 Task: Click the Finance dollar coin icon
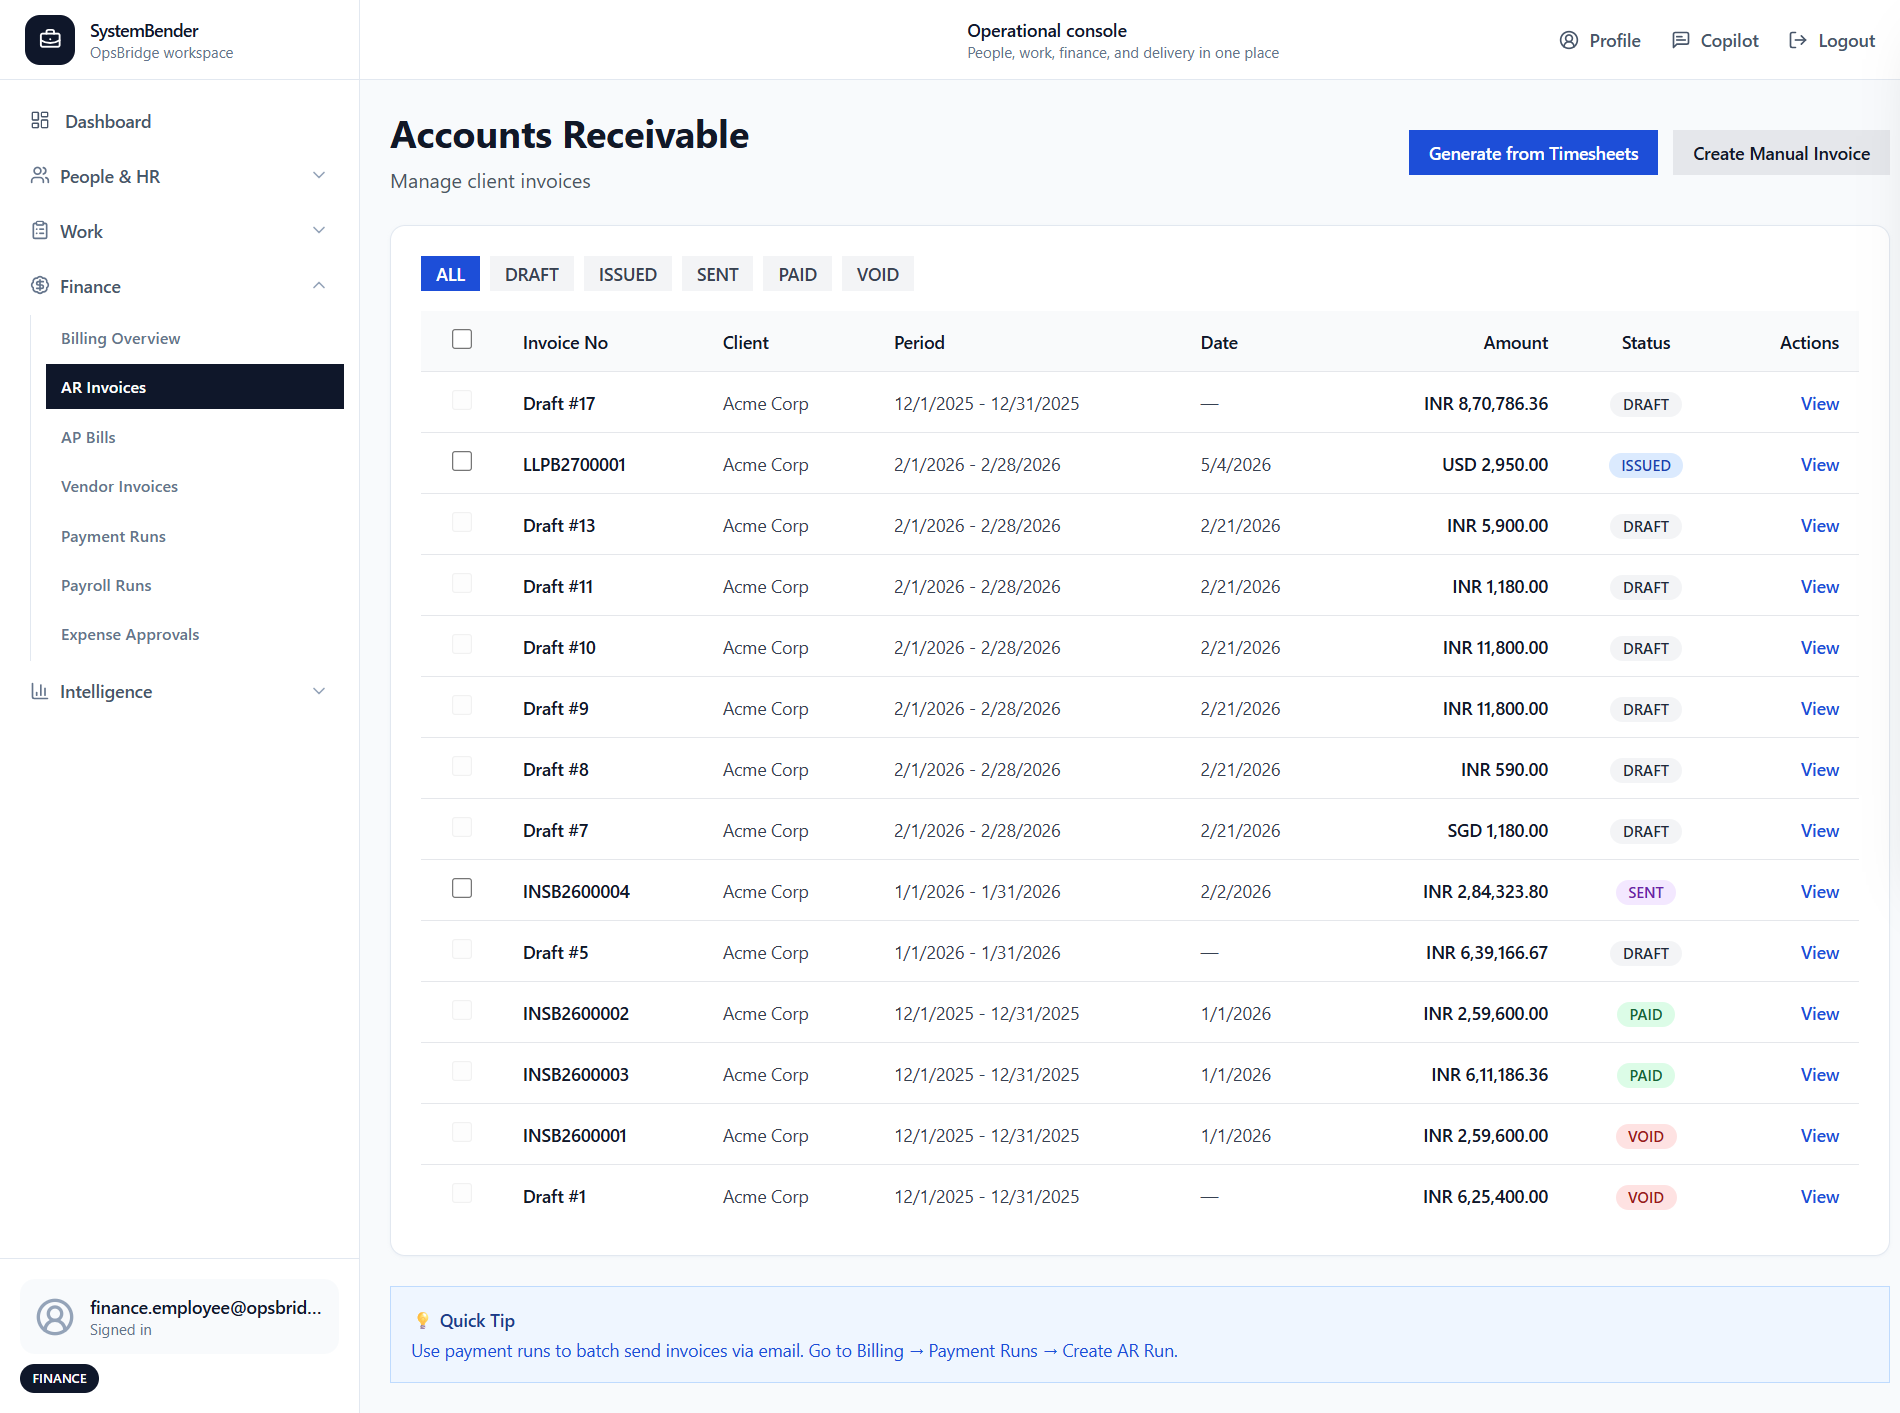coord(40,286)
